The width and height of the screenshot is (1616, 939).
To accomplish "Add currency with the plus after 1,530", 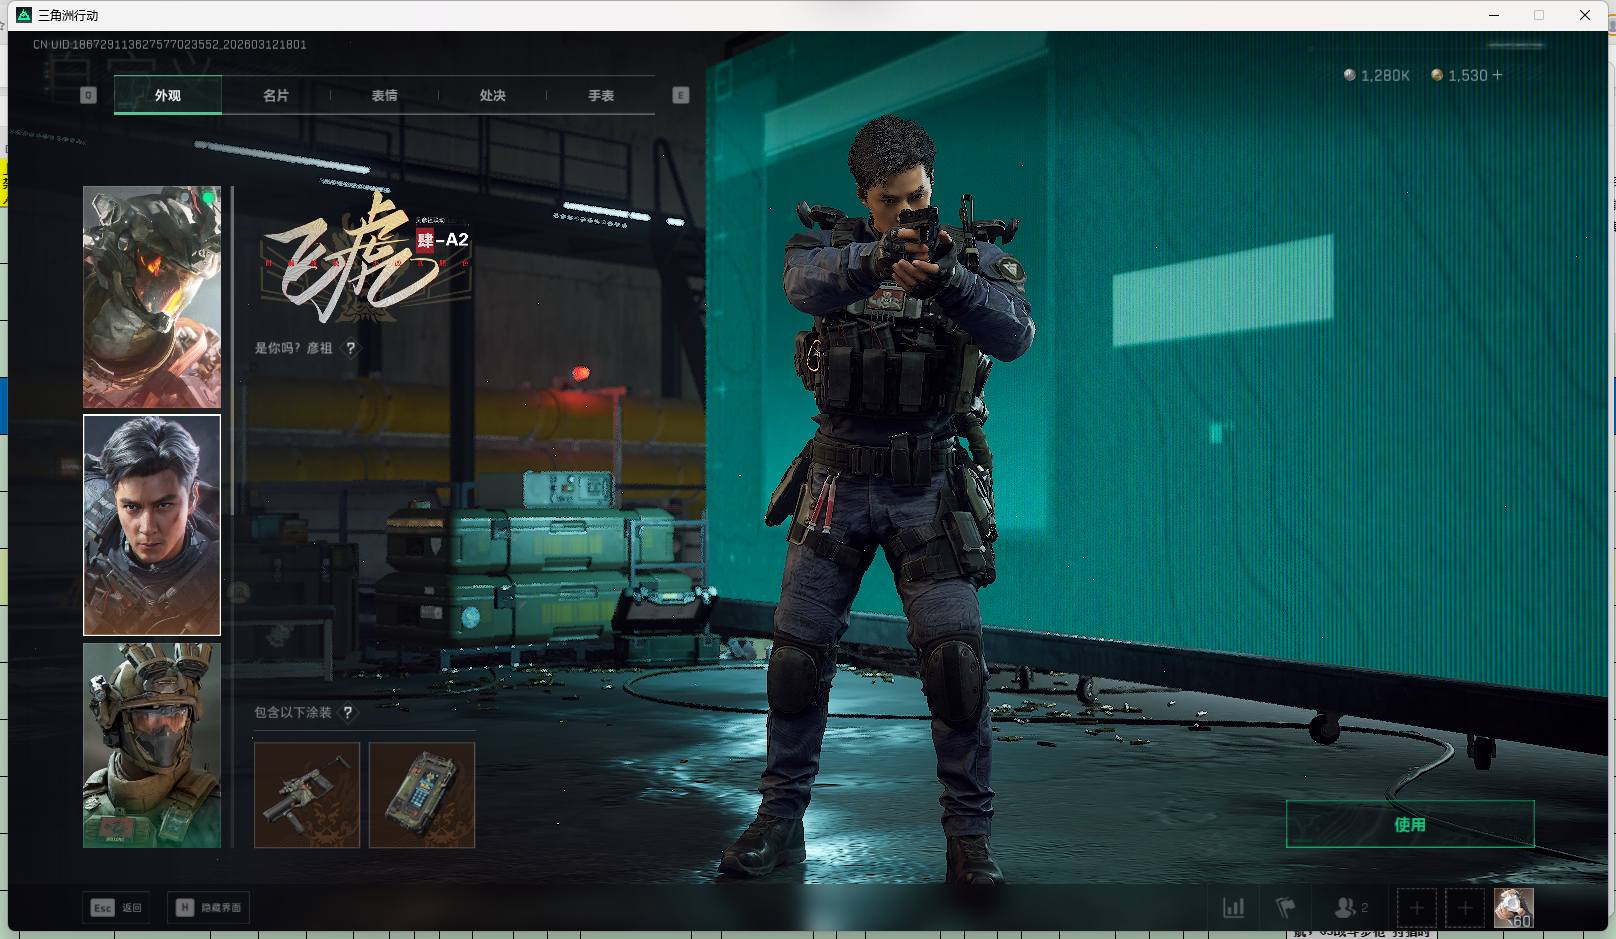I will (x=1497, y=75).
